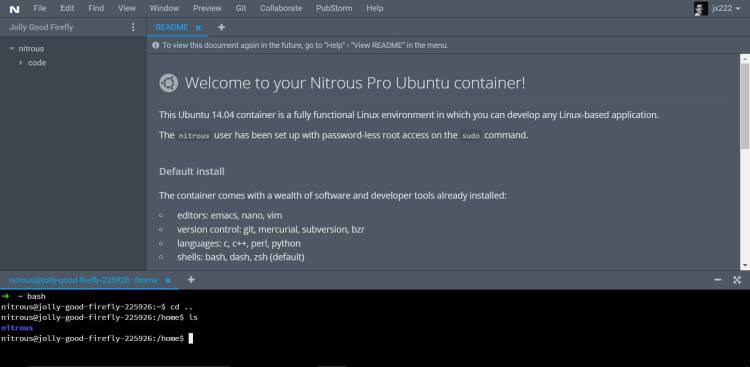This screenshot has height=367, width=750.
Task: Click the scrollbar down arrow in README pane
Action: 745,266
